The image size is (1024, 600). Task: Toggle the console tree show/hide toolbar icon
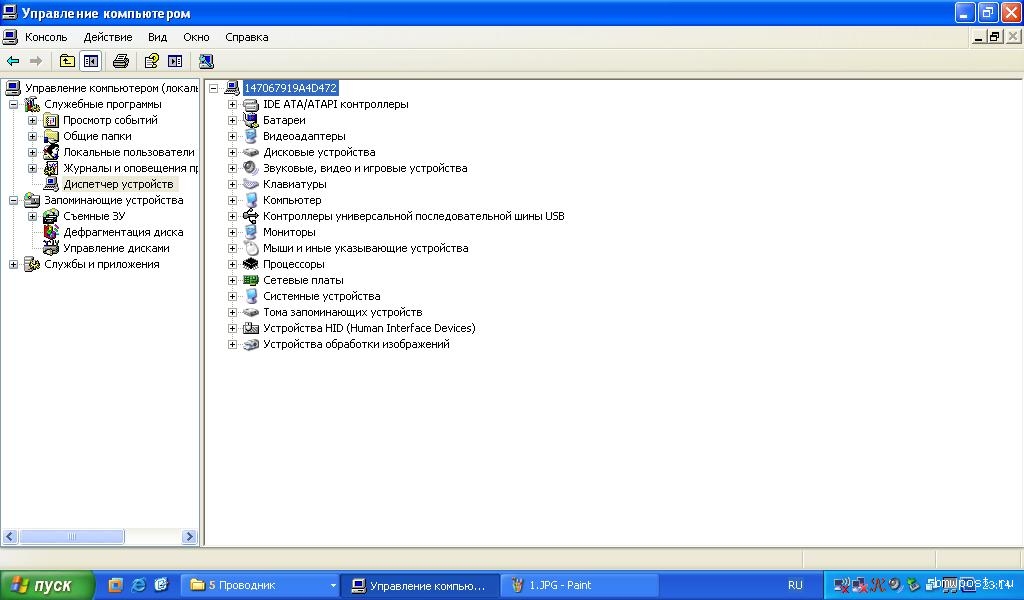coord(91,61)
